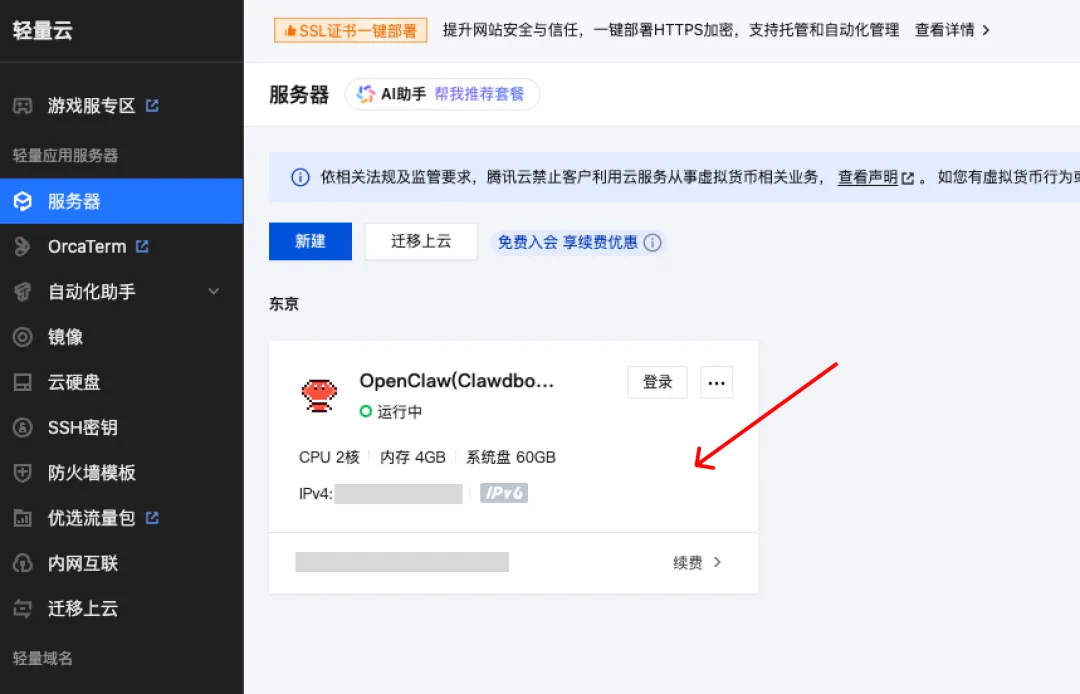
Task: Click external link icon beside 游戏服专区
Action: click(152, 106)
